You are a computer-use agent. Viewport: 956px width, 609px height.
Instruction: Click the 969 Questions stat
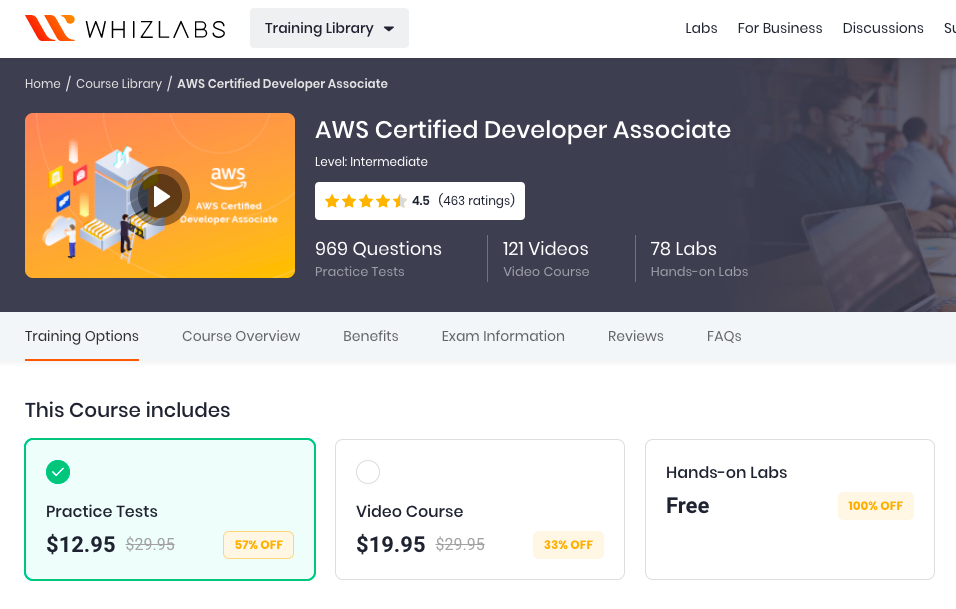point(378,249)
